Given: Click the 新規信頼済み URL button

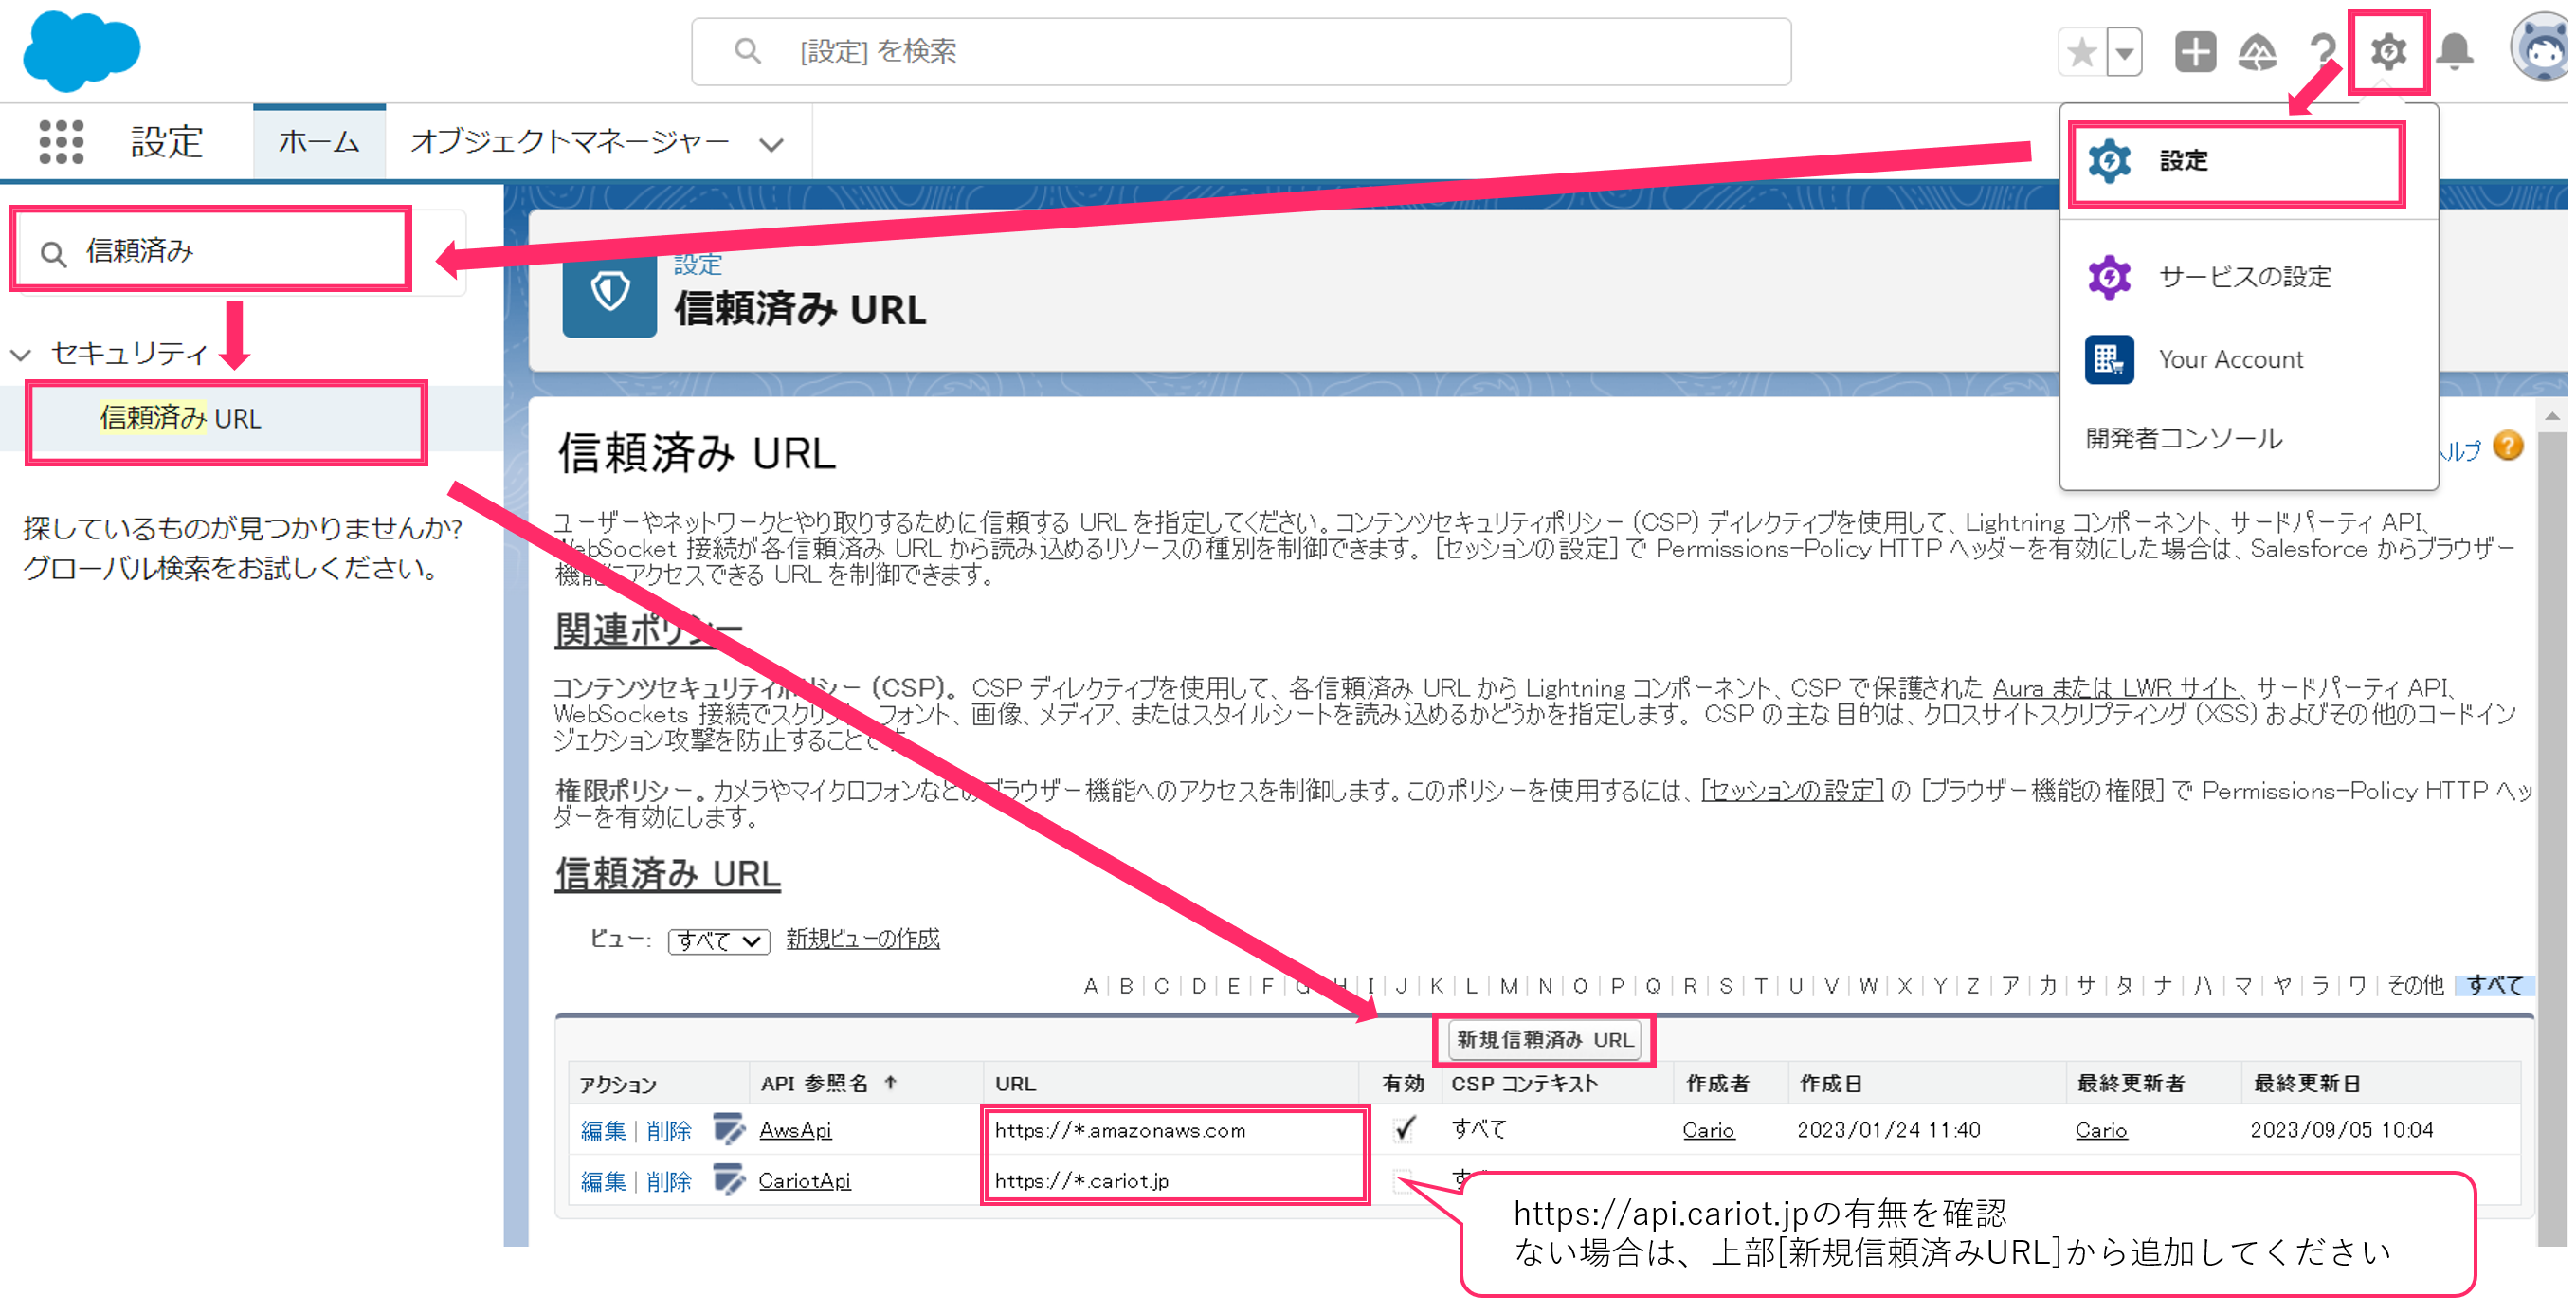Looking at the screenshot, I should [x=1544, y=1039].
